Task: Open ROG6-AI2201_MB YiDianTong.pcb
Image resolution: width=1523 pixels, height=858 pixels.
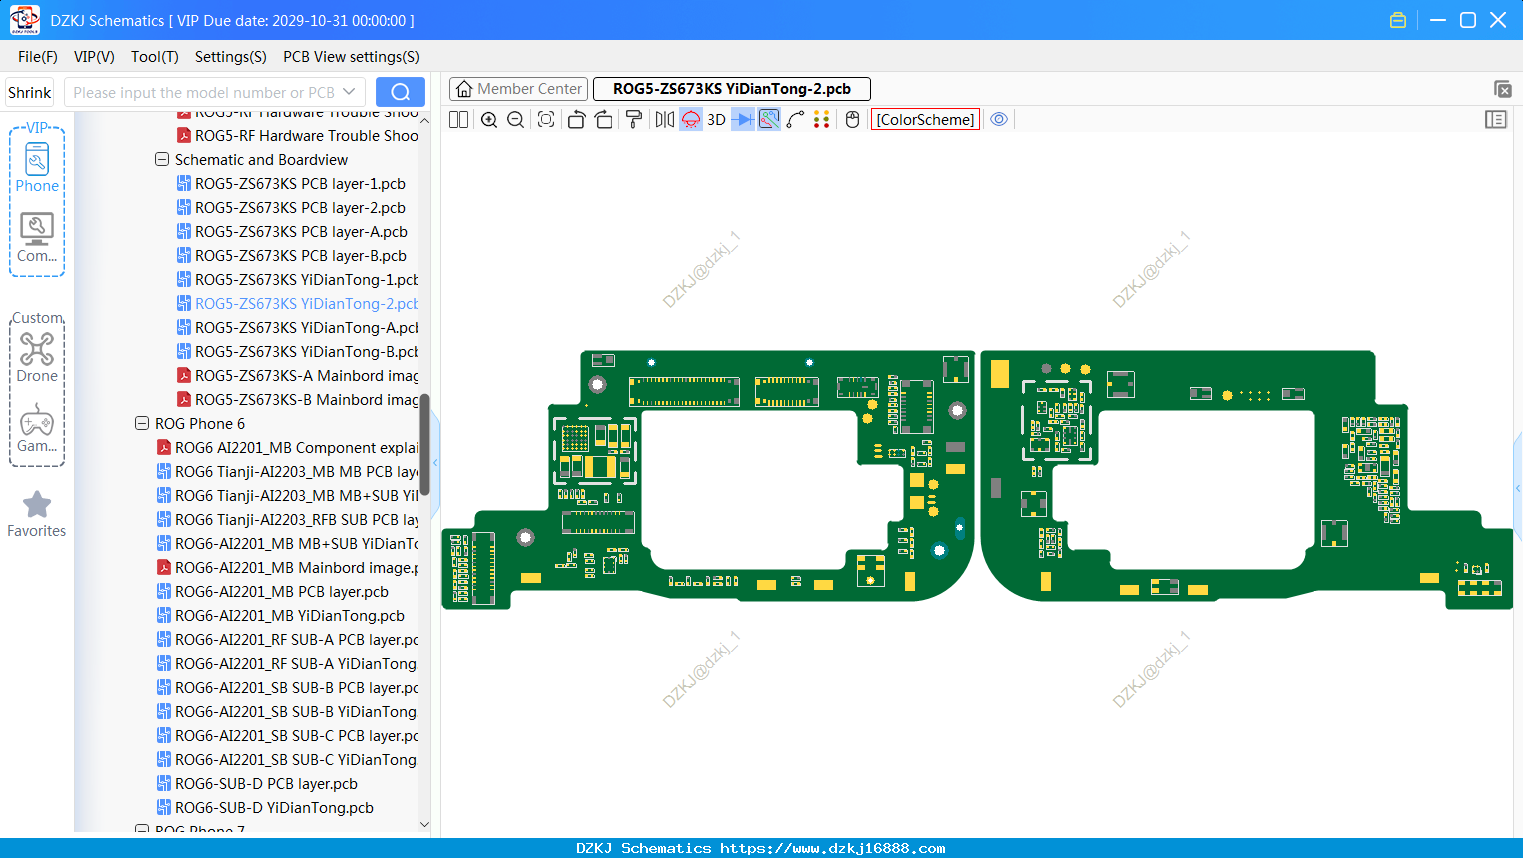Action: tap(290, 616)
